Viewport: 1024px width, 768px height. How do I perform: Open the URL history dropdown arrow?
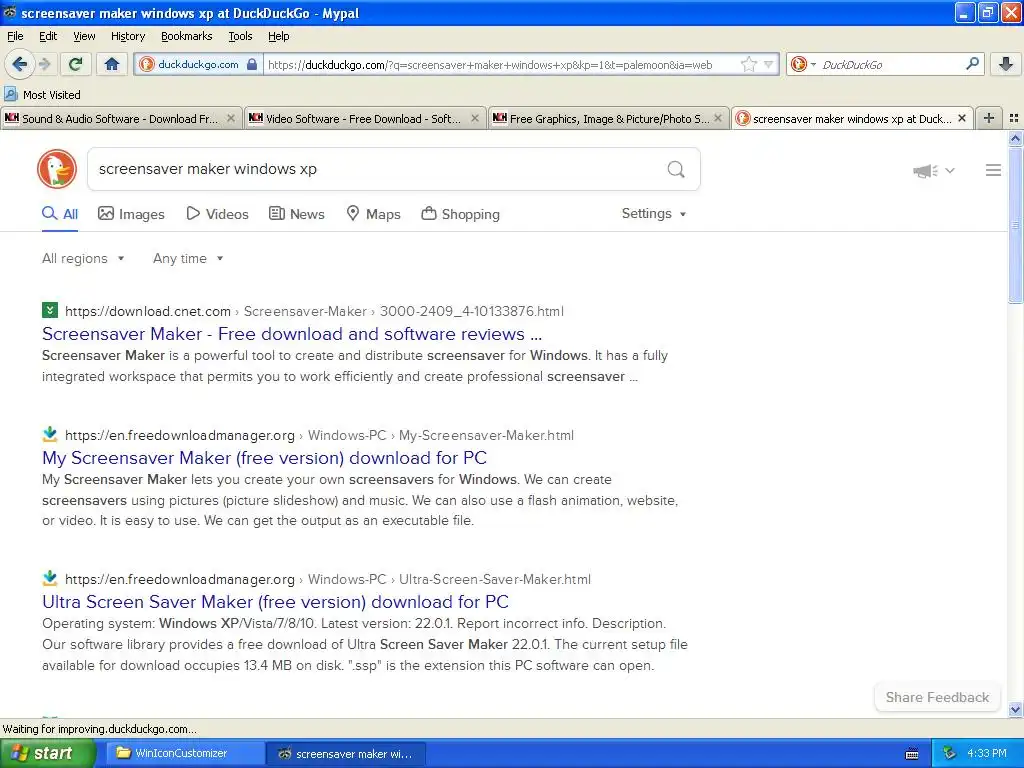point(769,64)
